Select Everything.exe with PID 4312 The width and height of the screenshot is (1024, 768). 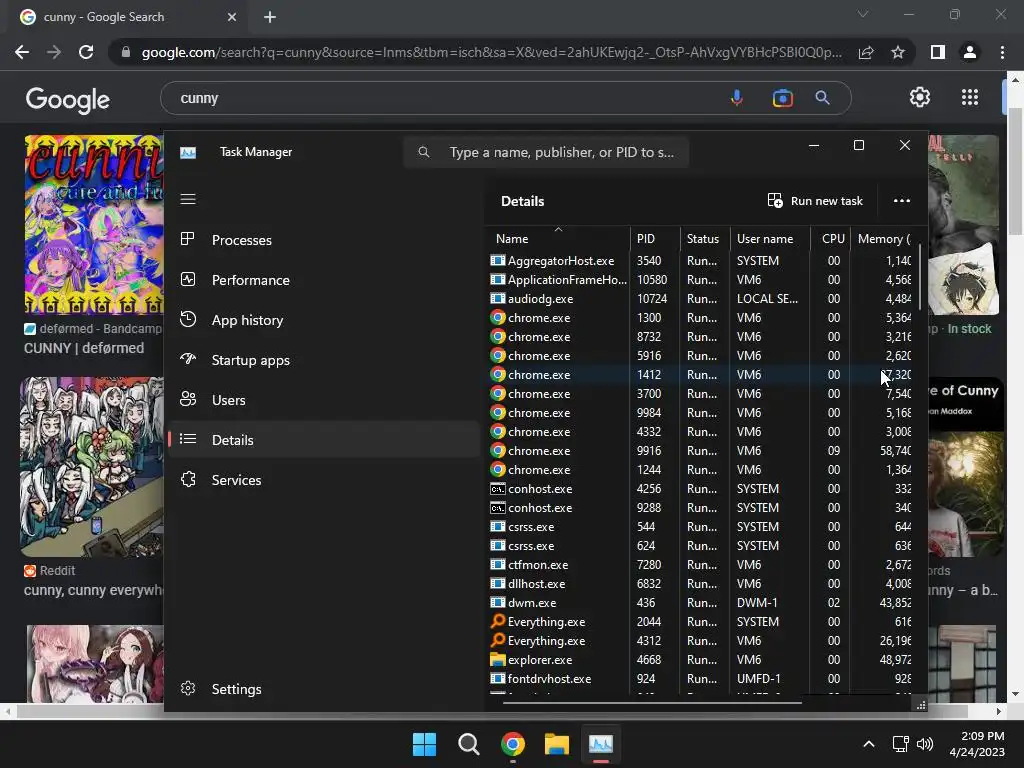coord(701,641)
